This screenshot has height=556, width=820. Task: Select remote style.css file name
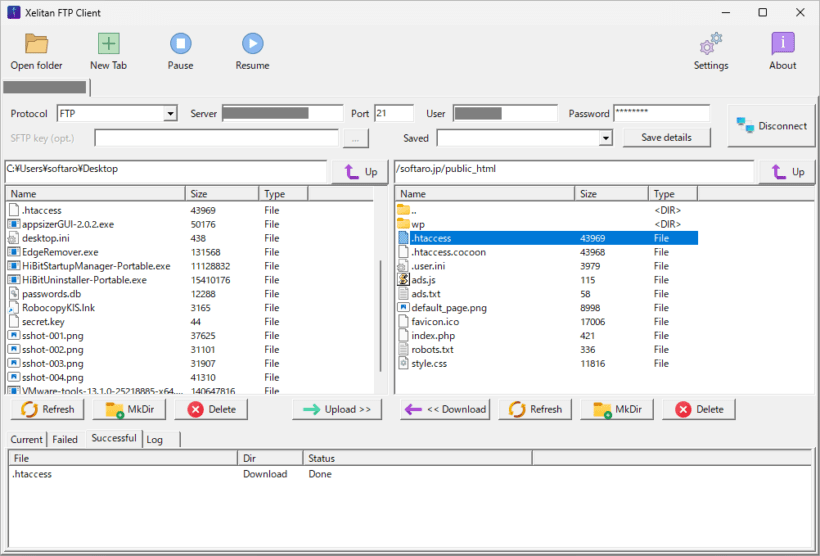point(429,364)
